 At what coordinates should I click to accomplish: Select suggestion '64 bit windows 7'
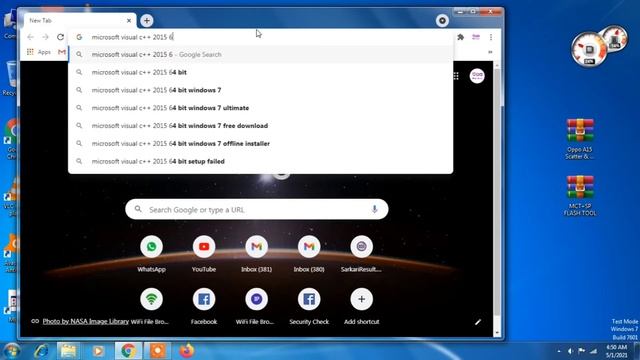[260, 90]
